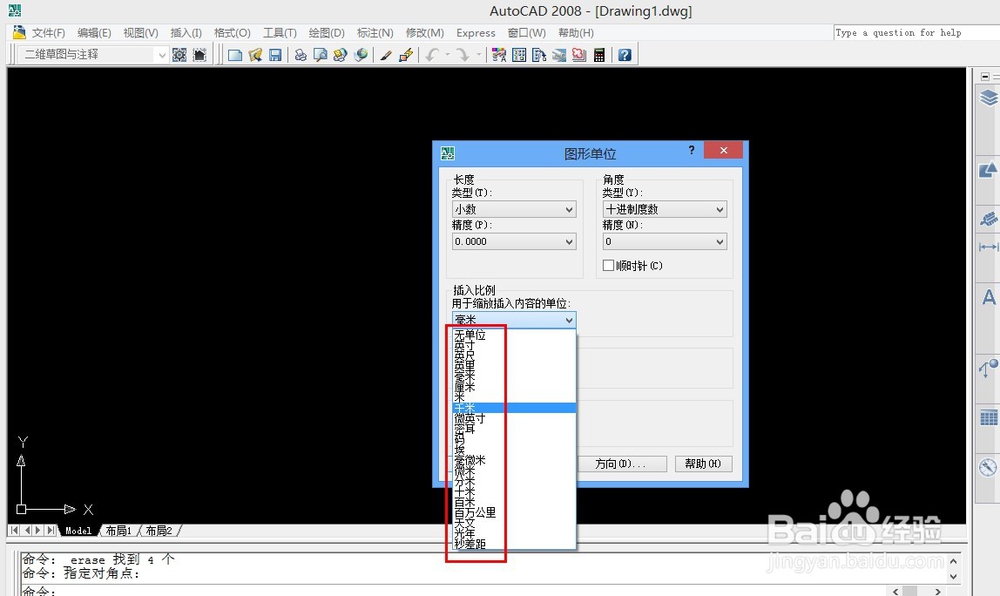Jump to last layout tab arrow
Image resolution: width=1000 pixels, height=596 pixels.
[x=50, y=530]
